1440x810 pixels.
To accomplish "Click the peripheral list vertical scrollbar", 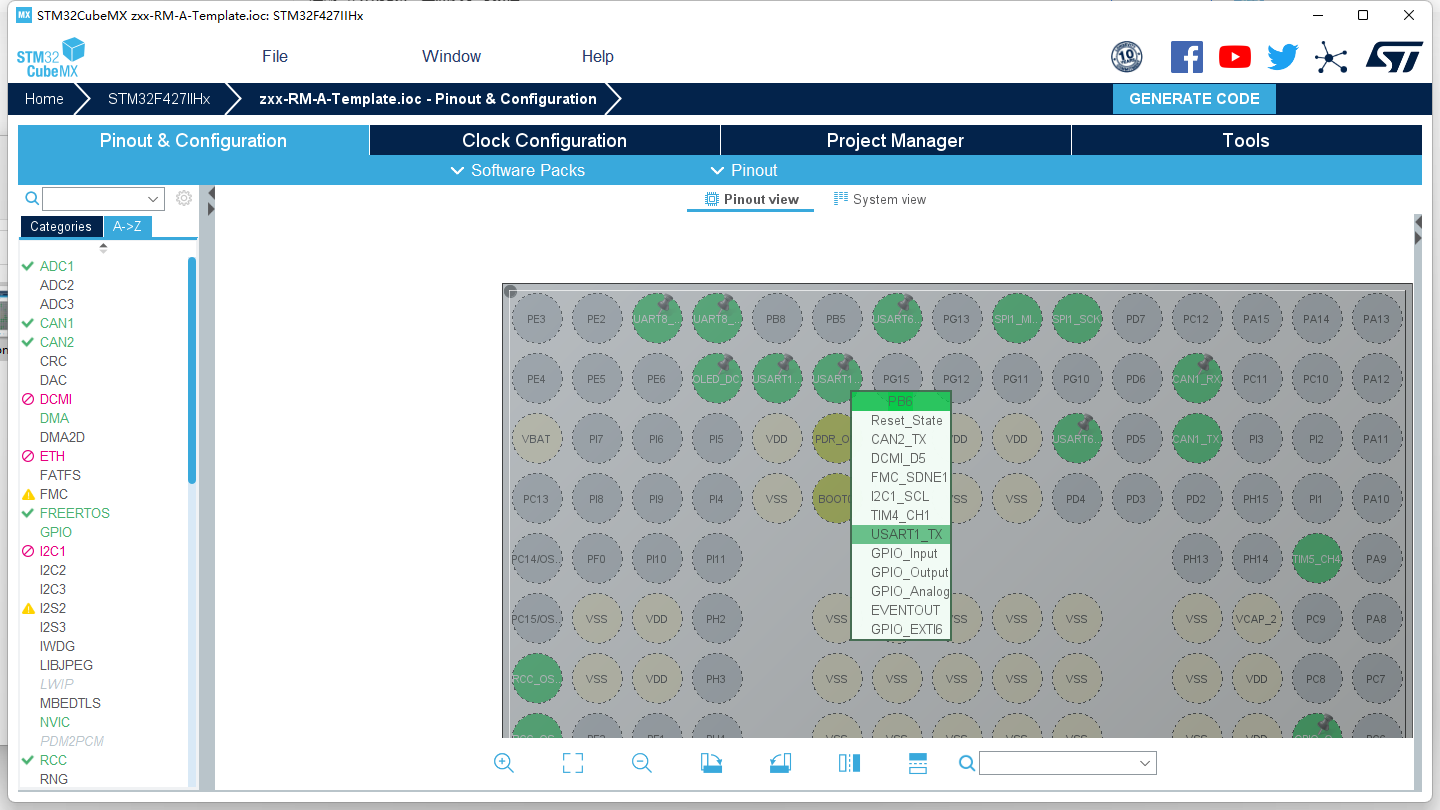I will [x=192, y=370].
